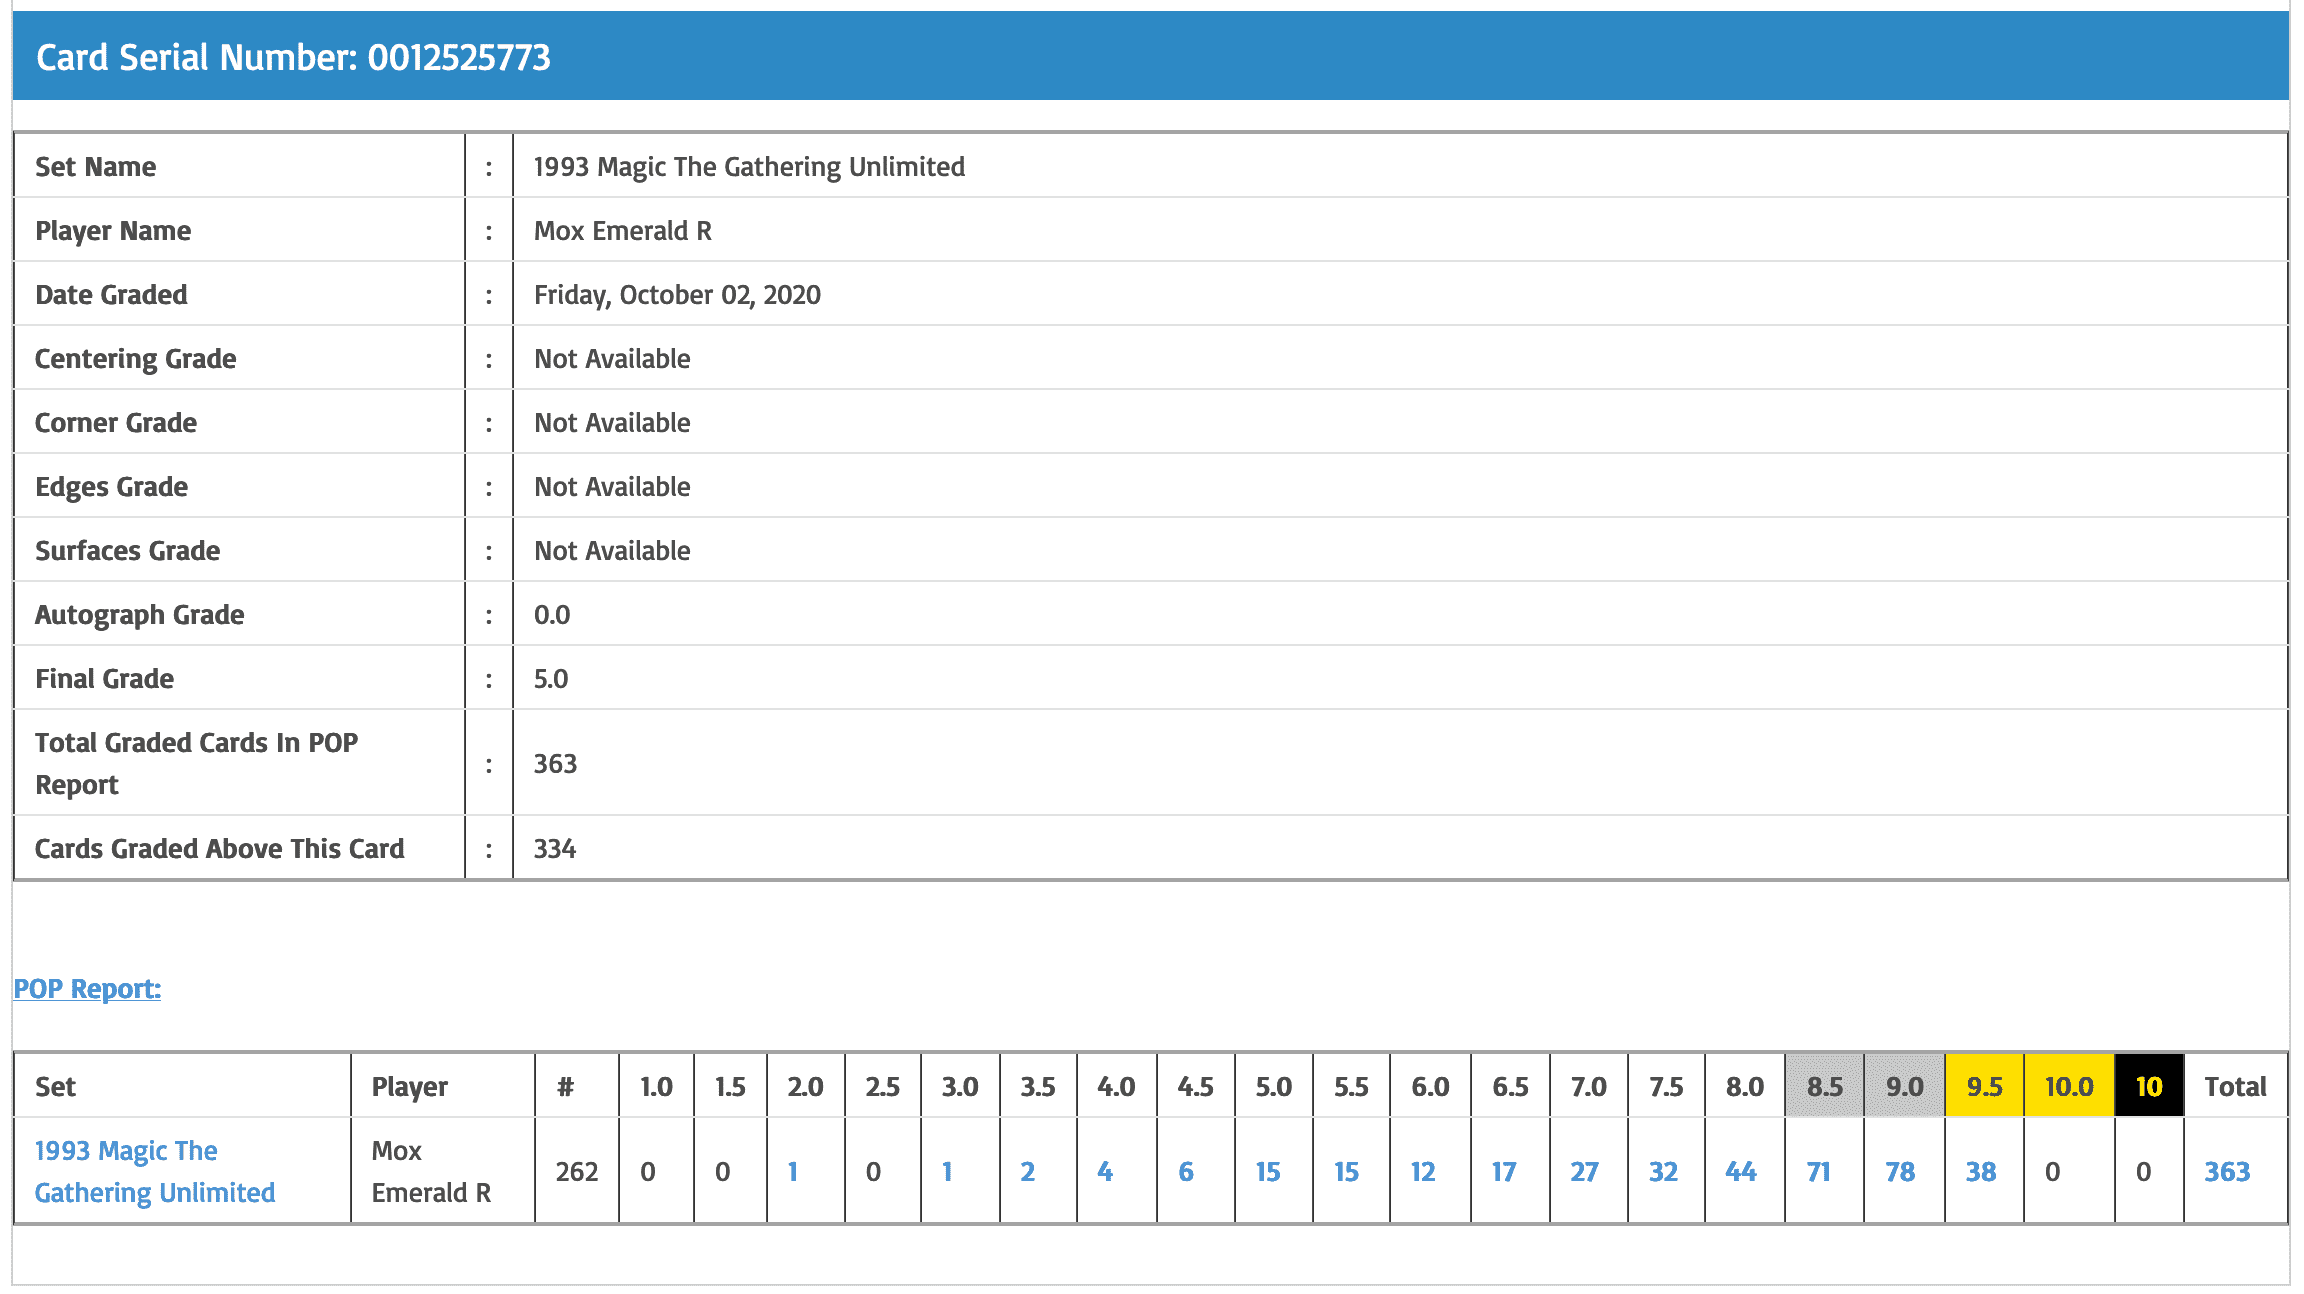Click the Corner Grade label
This screenshot has height=1294, width=2304.
coord(116,422)
